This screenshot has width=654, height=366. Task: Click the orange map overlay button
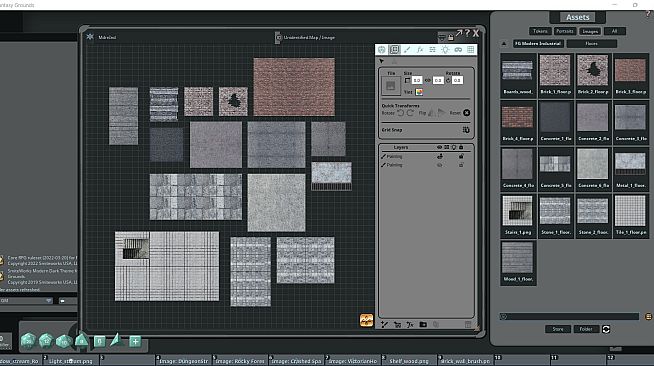[x=366, y=320]
